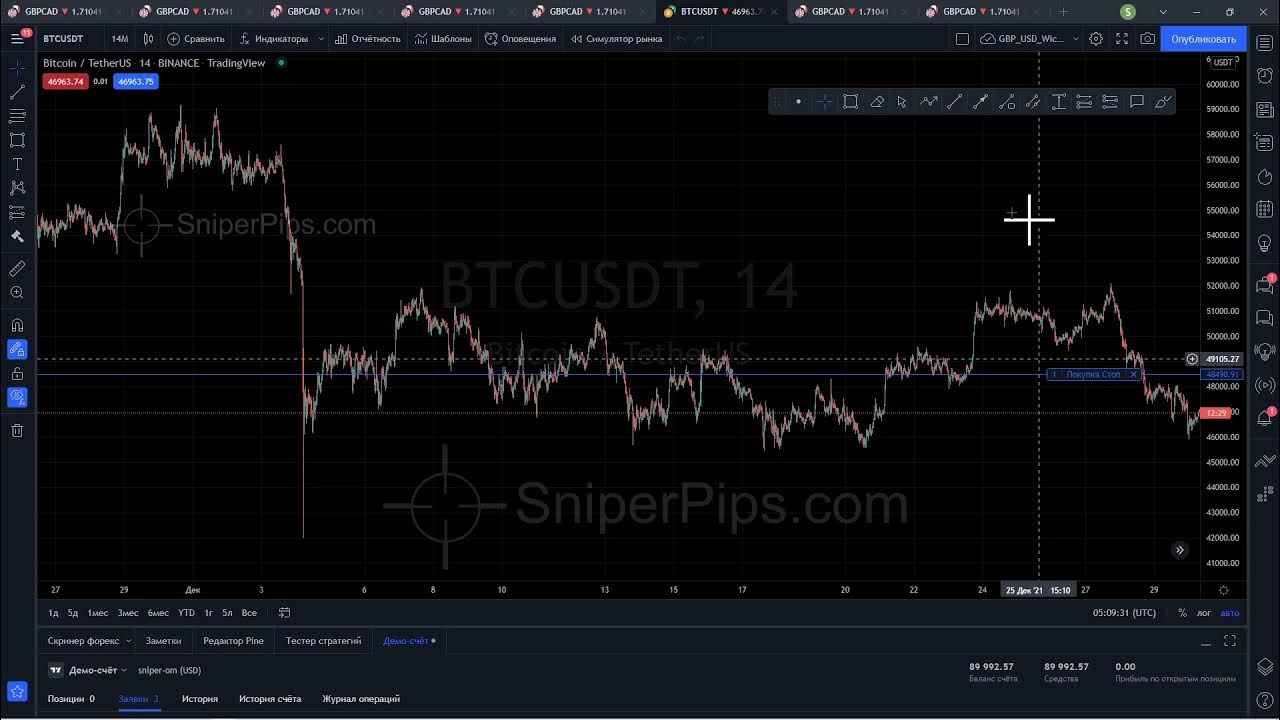Select the trend line drawing tool
This screenshot has height=720, width=1280.
17,92
